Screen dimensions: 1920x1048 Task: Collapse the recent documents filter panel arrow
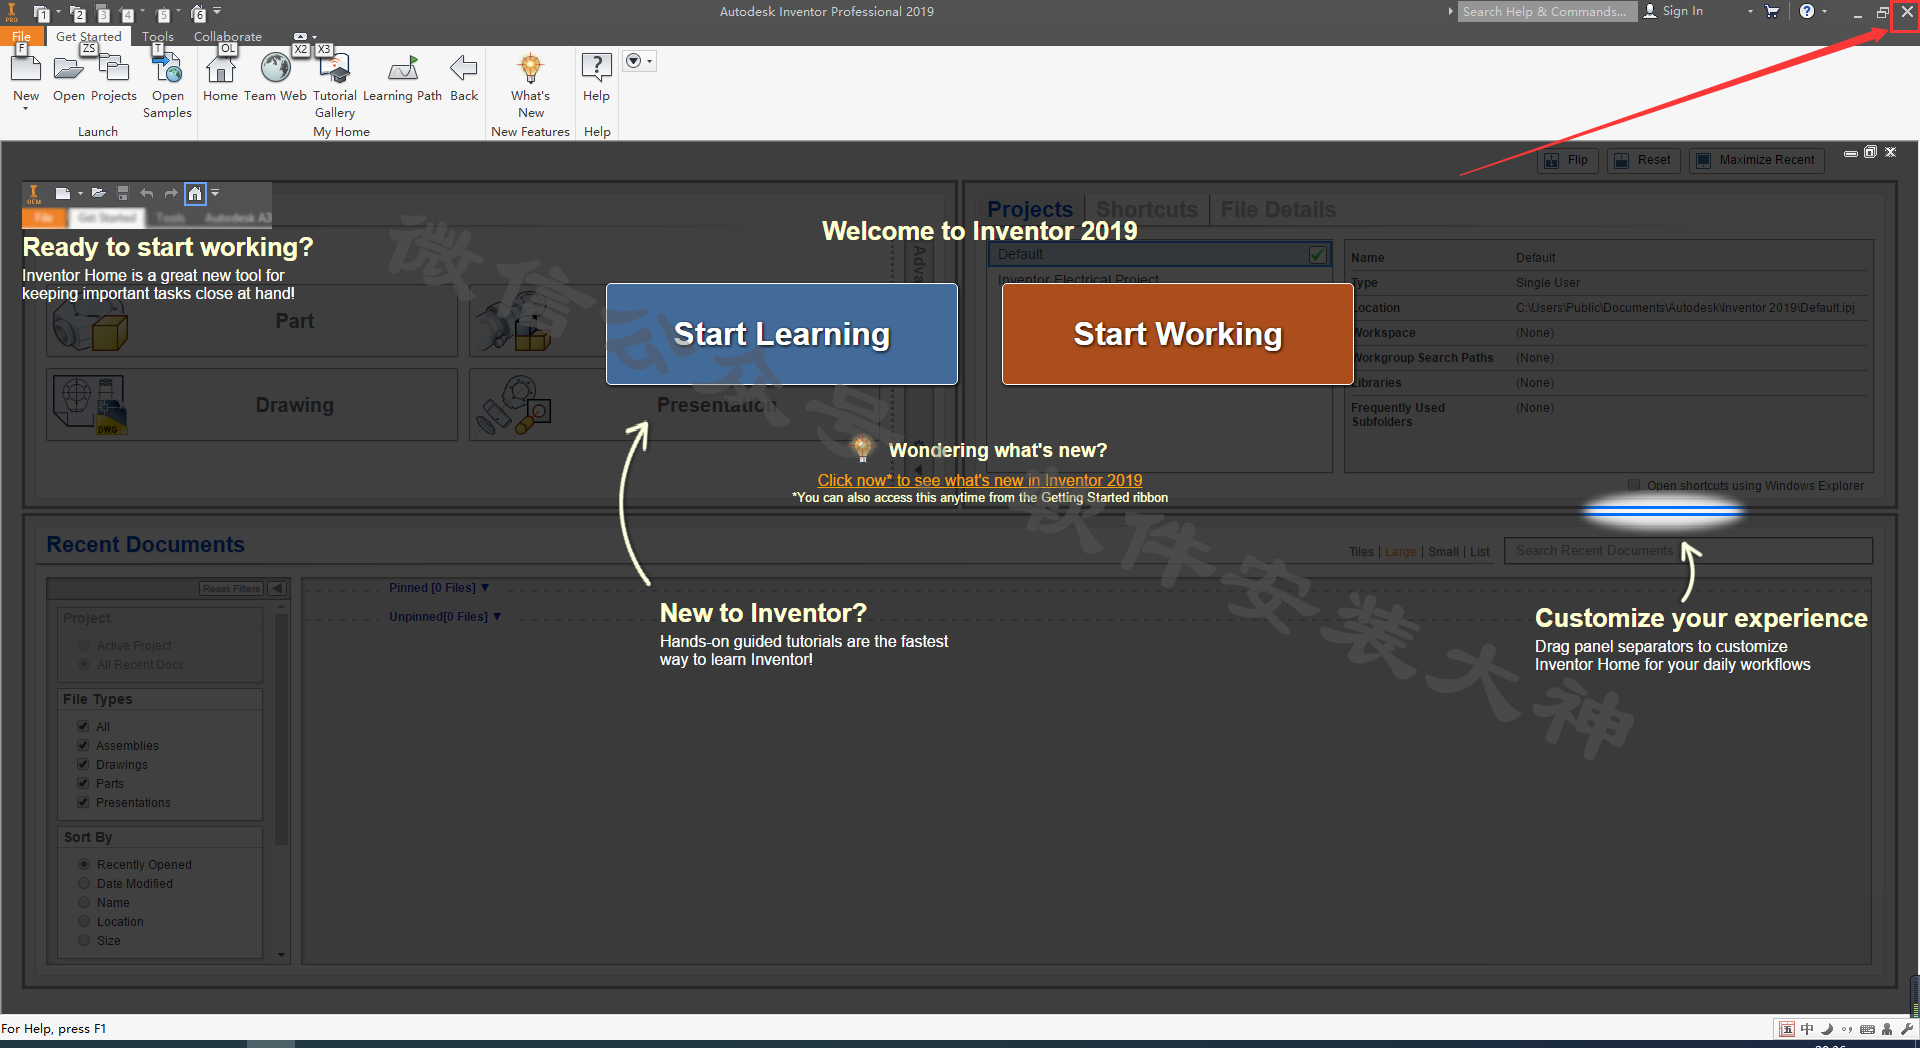coord(277,588)
